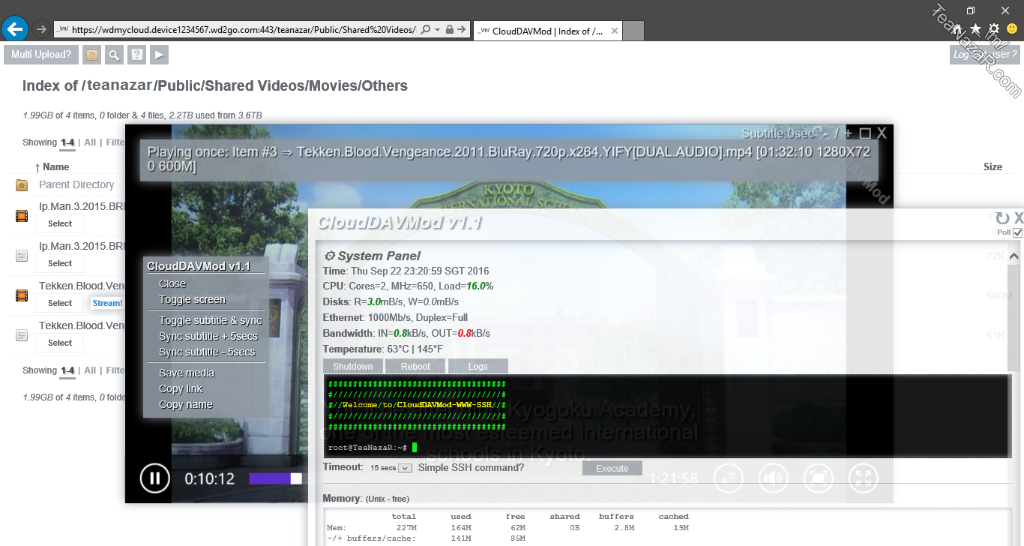This screenshot has height=546, width=1024.
Task: Click the Execute button
Action: pyautogui.click(x=612, y=468)
